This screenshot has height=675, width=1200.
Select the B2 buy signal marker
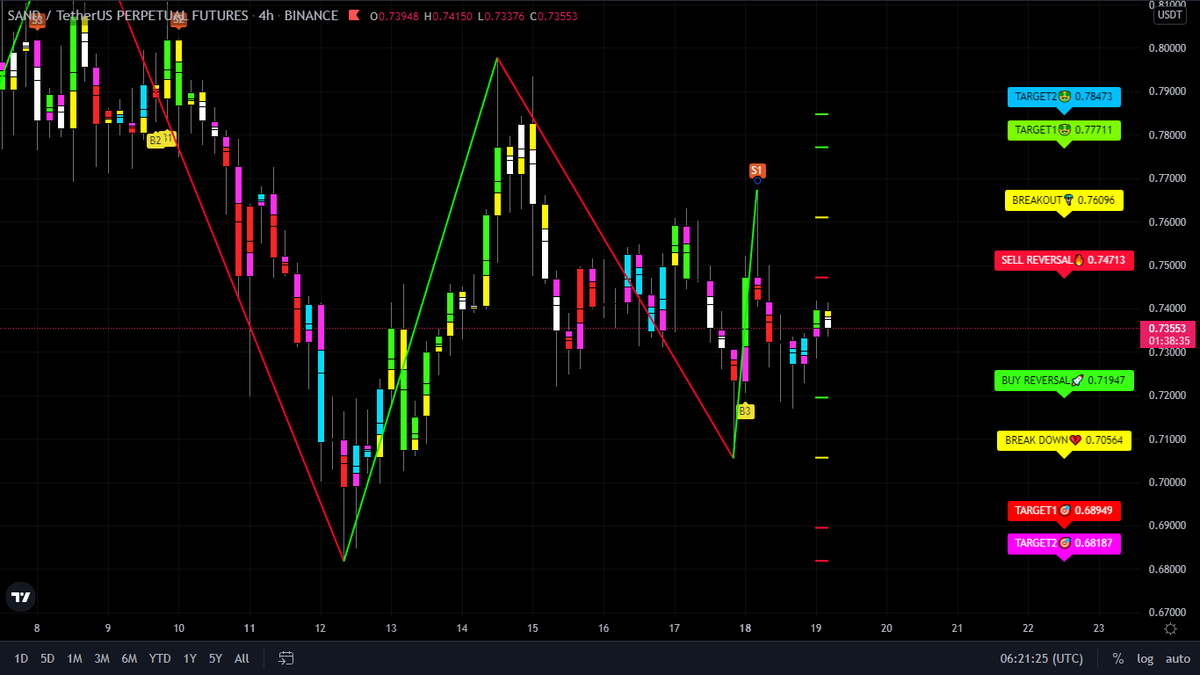pyautogui.click(x=155, y=141)
